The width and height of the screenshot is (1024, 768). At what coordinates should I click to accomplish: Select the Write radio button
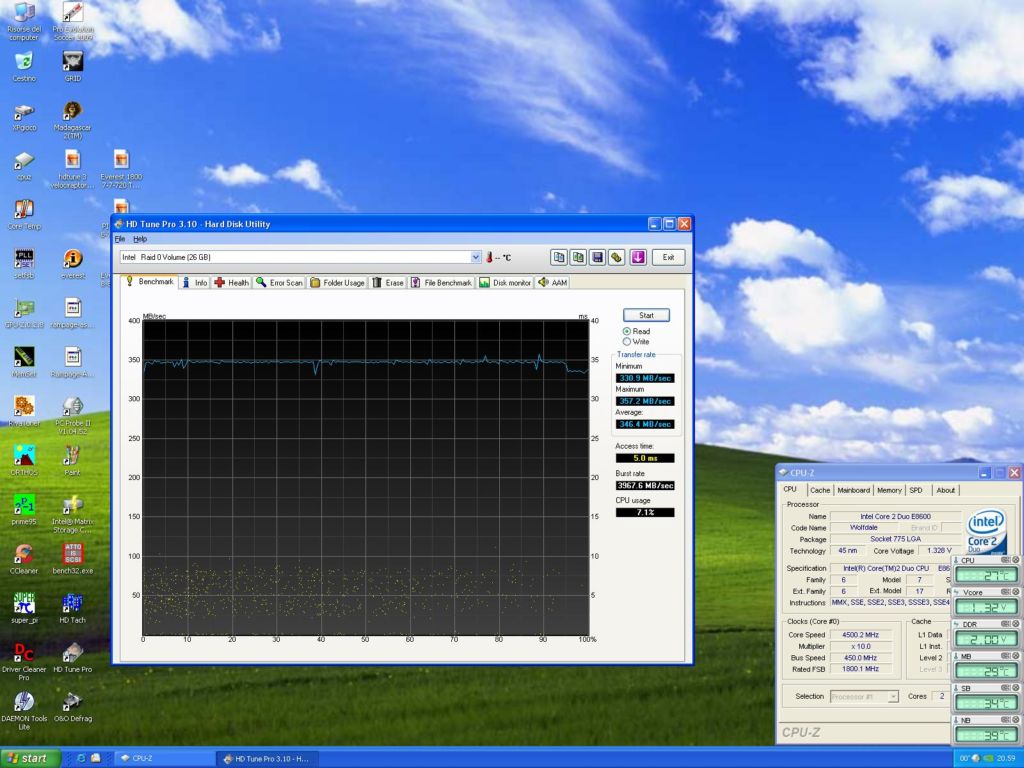(x=626, y=342)
